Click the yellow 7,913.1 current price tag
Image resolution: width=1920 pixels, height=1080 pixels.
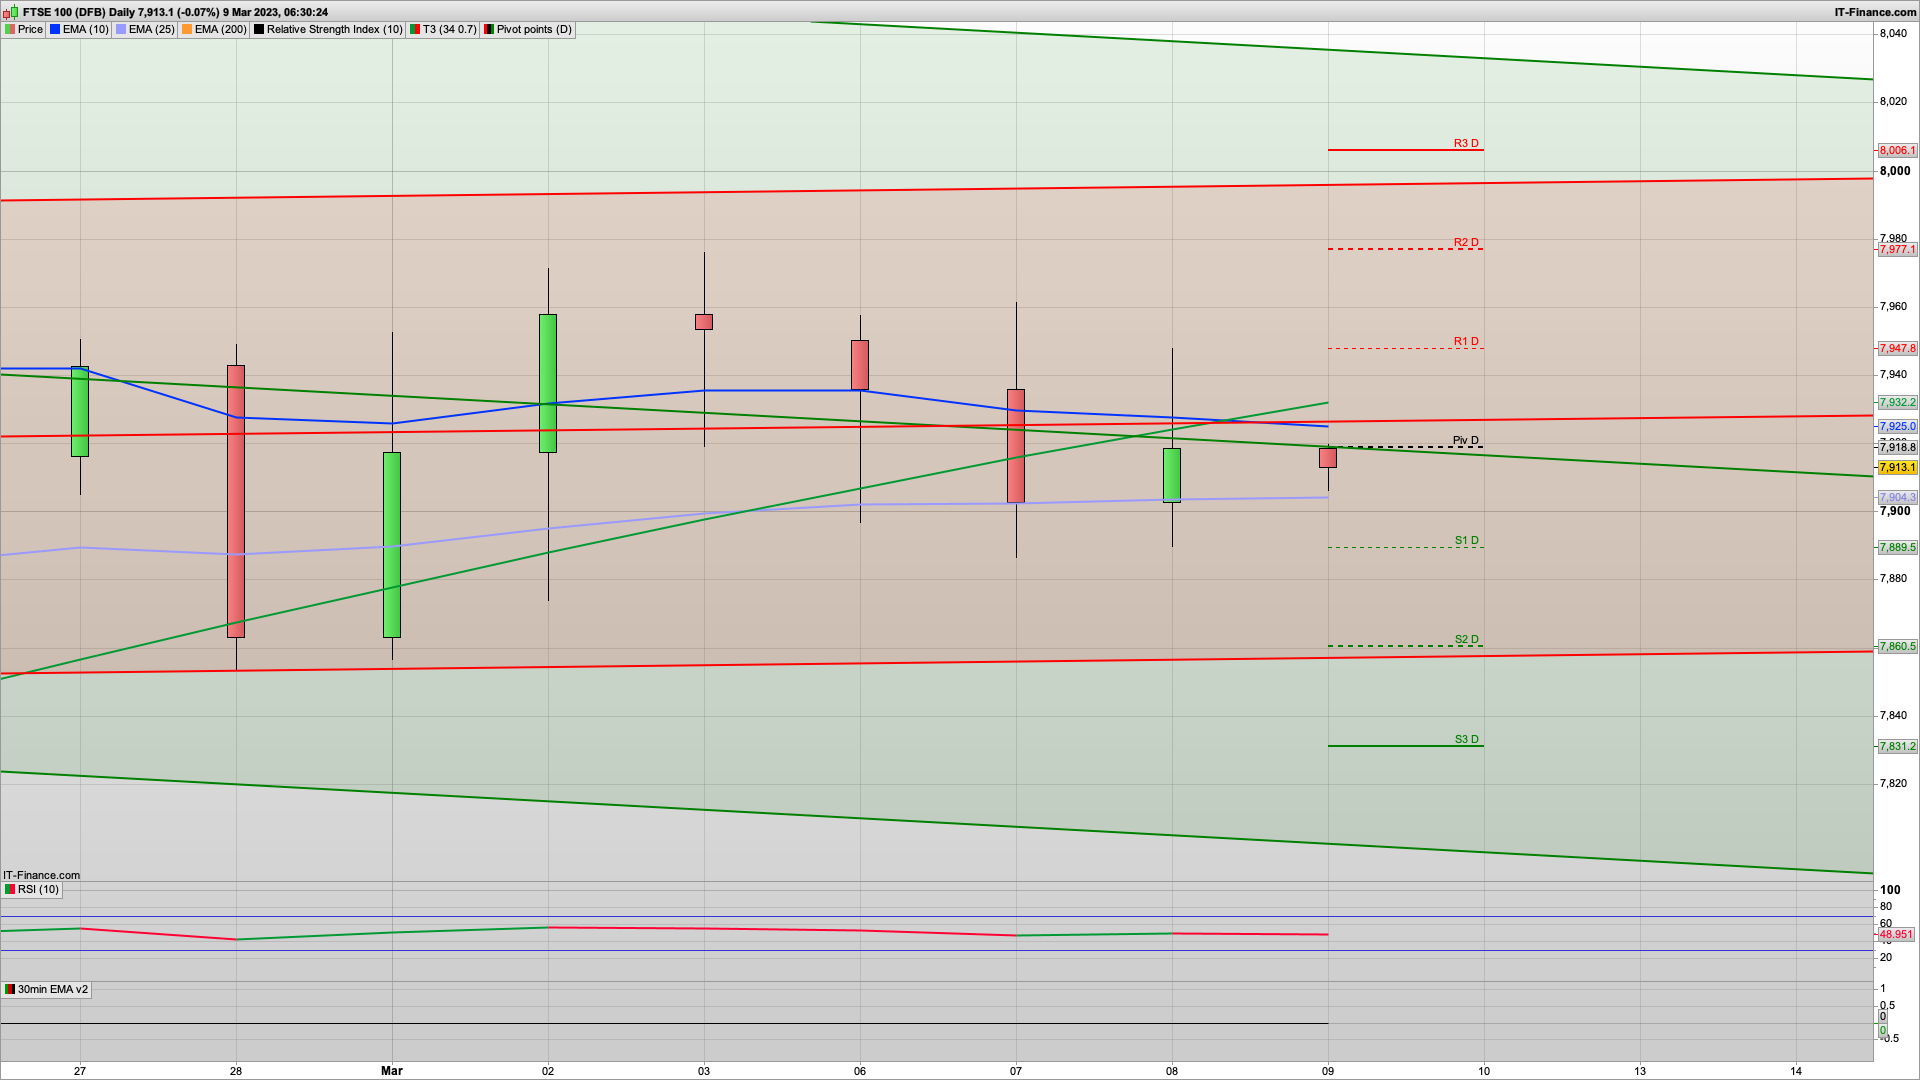pos(1897,467)
